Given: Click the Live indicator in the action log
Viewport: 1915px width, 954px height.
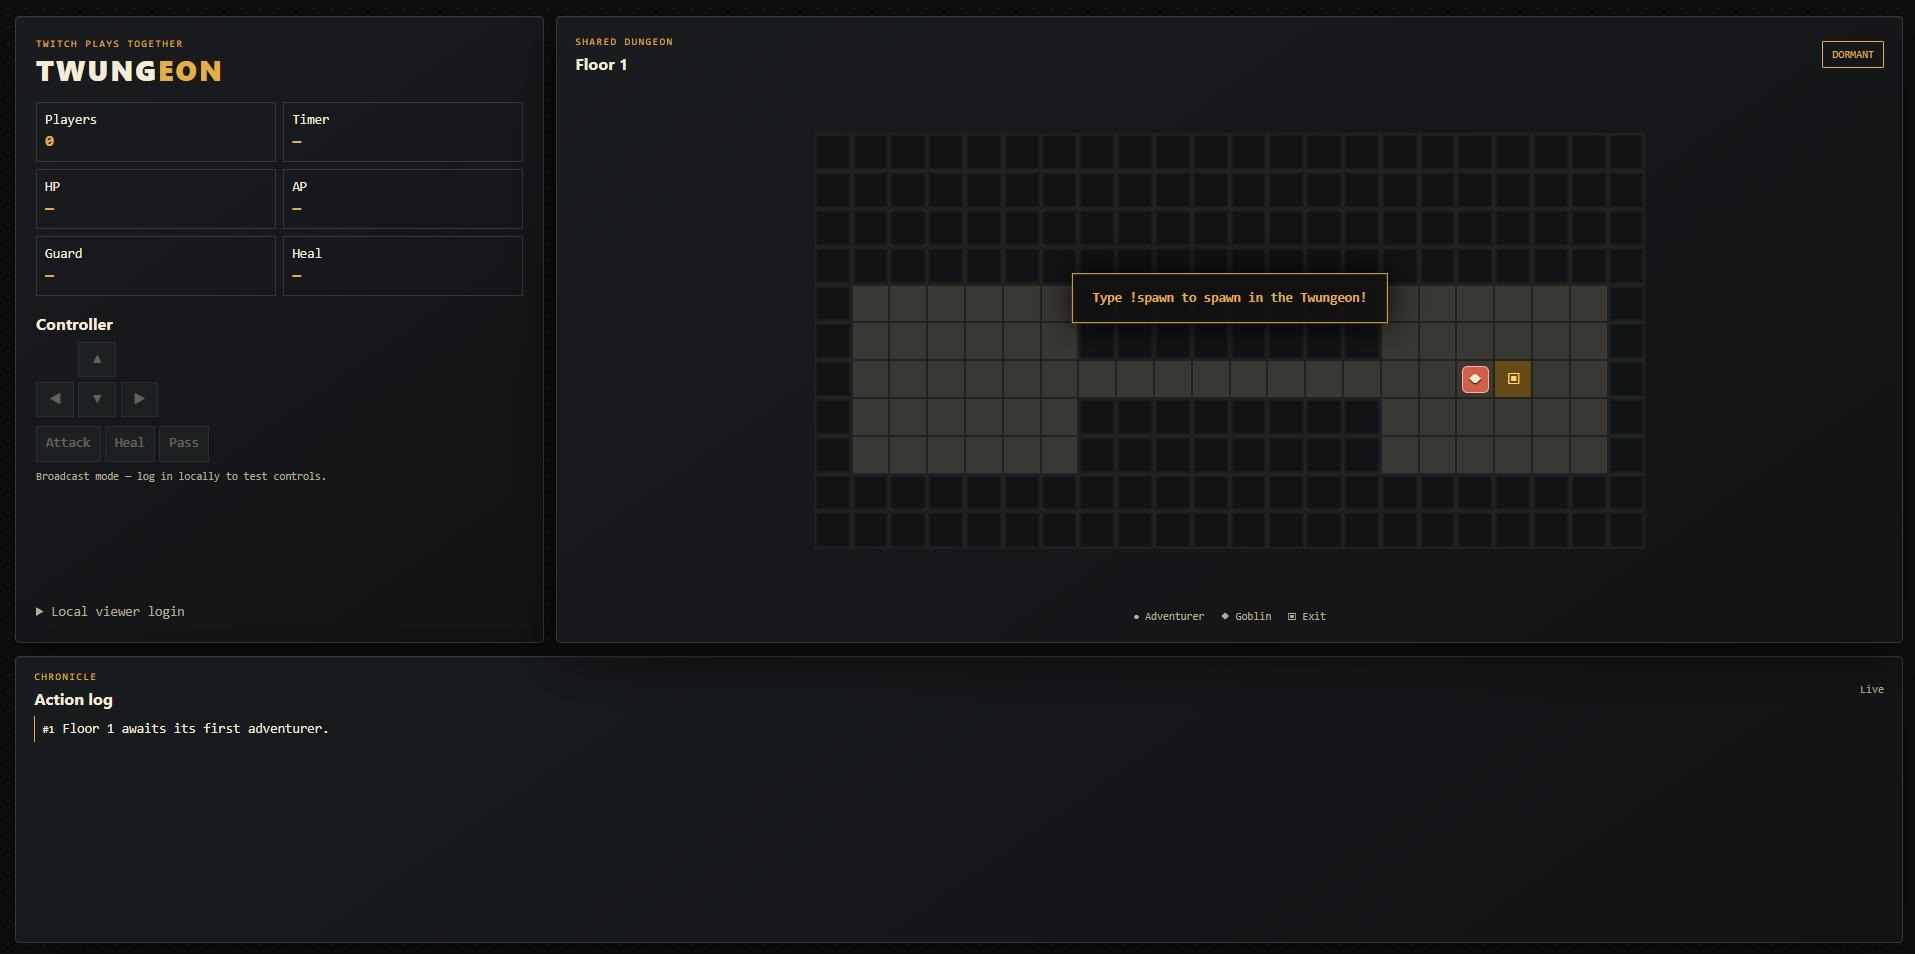Looking at the screenshot, I should tap(1871, 690).
